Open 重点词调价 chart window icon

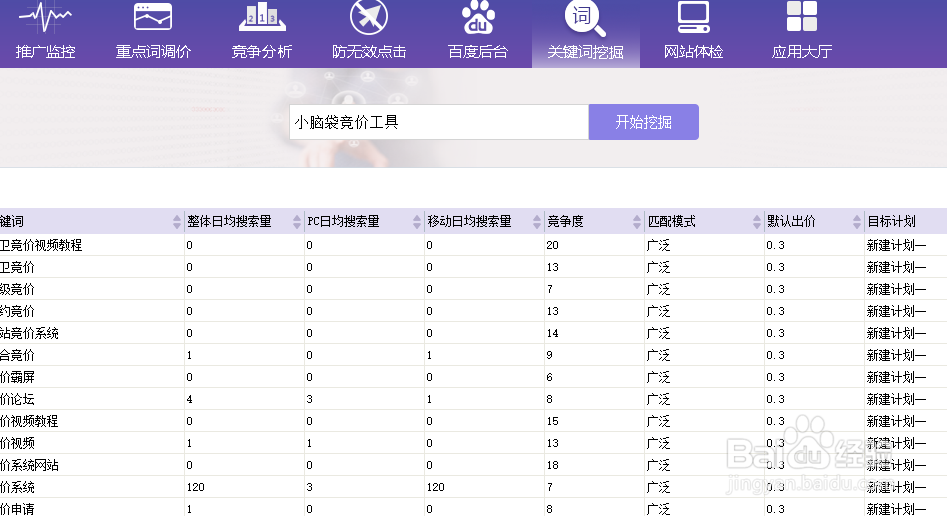tap(153, 16)
